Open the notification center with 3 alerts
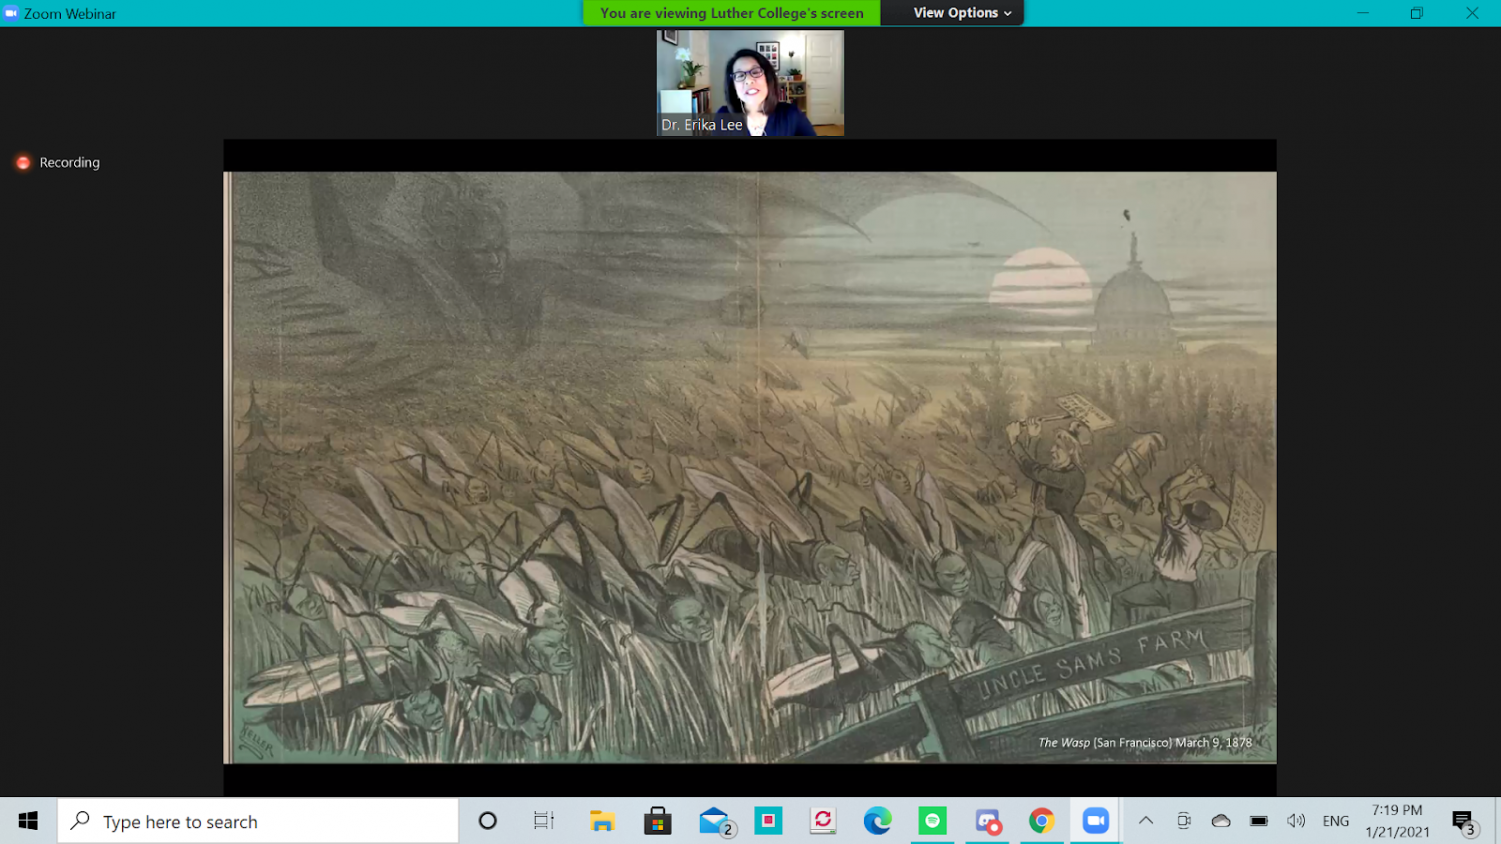Image resolution: width=1501 pixels, height=844 pixels. [x=1464, y=822]
